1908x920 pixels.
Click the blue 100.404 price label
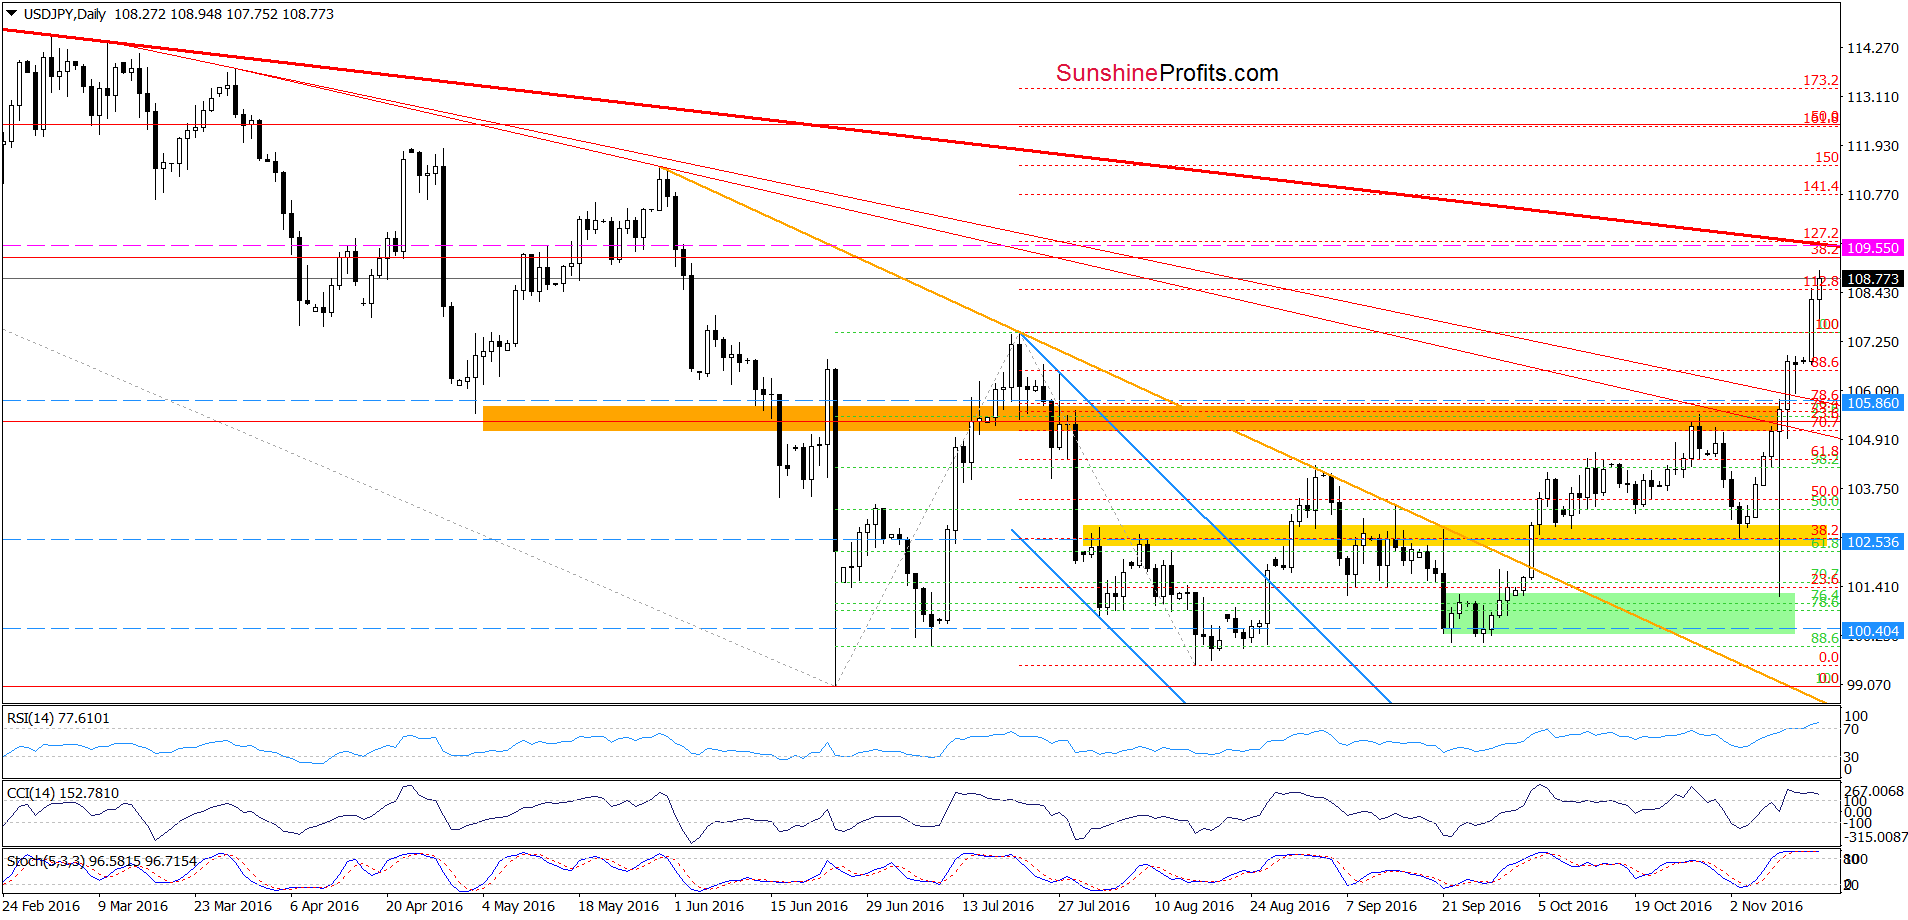click(1872, 631)
